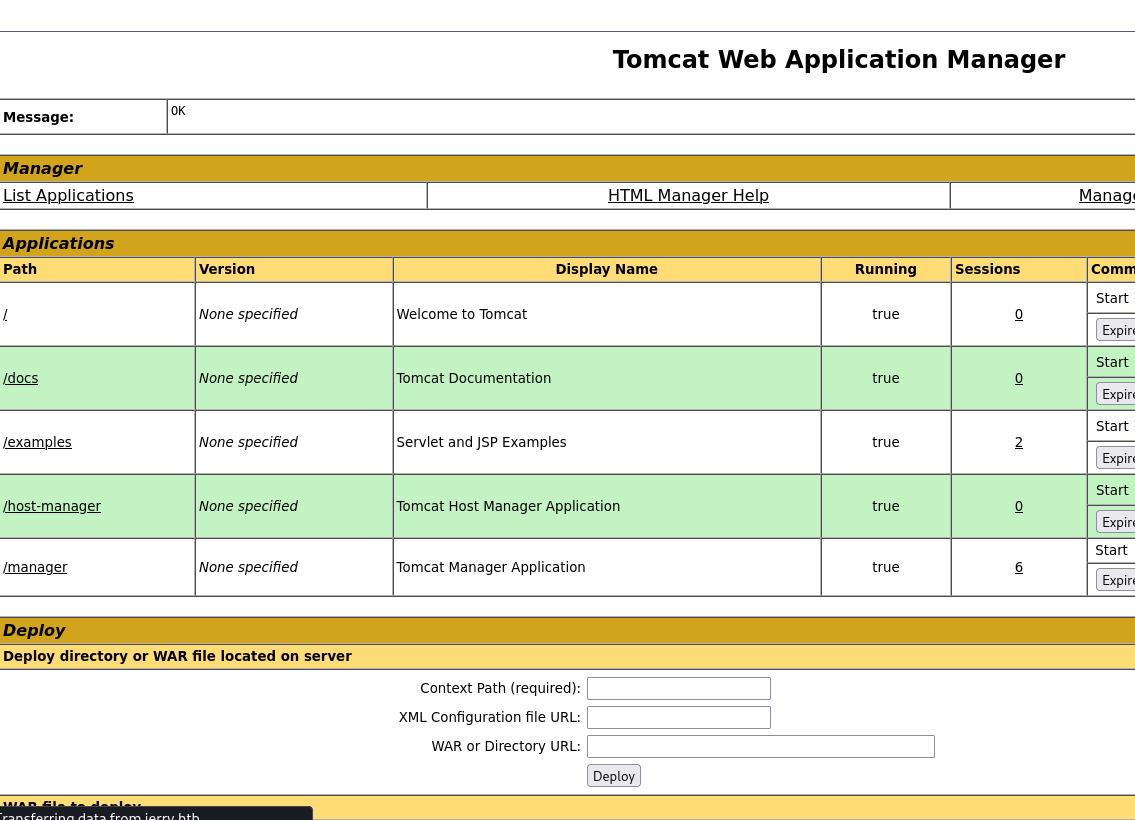Select "true" running value in /host-manager row
This screenshot has width=1135, height=820.
pyautogui.click(x=885, y=506)
